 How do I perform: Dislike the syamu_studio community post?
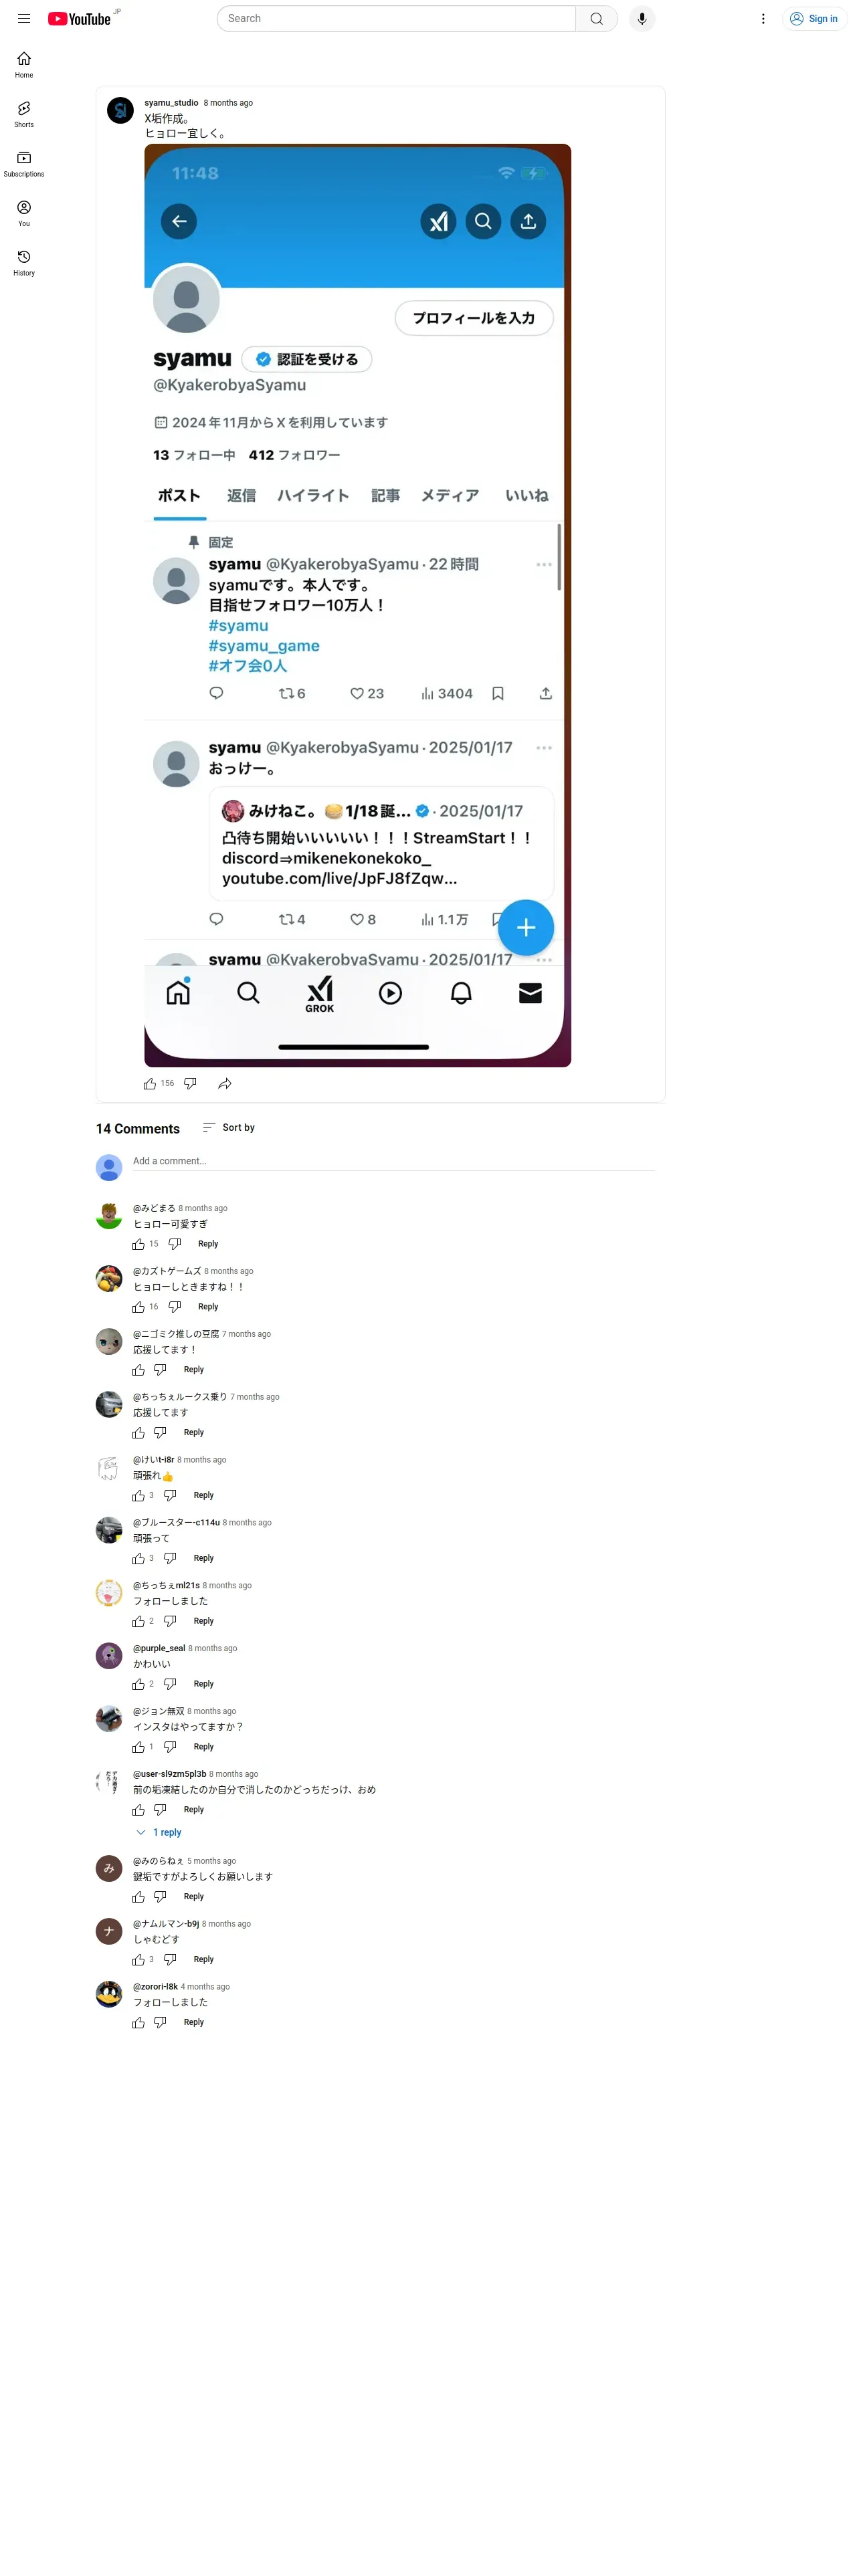point(190,1083)
